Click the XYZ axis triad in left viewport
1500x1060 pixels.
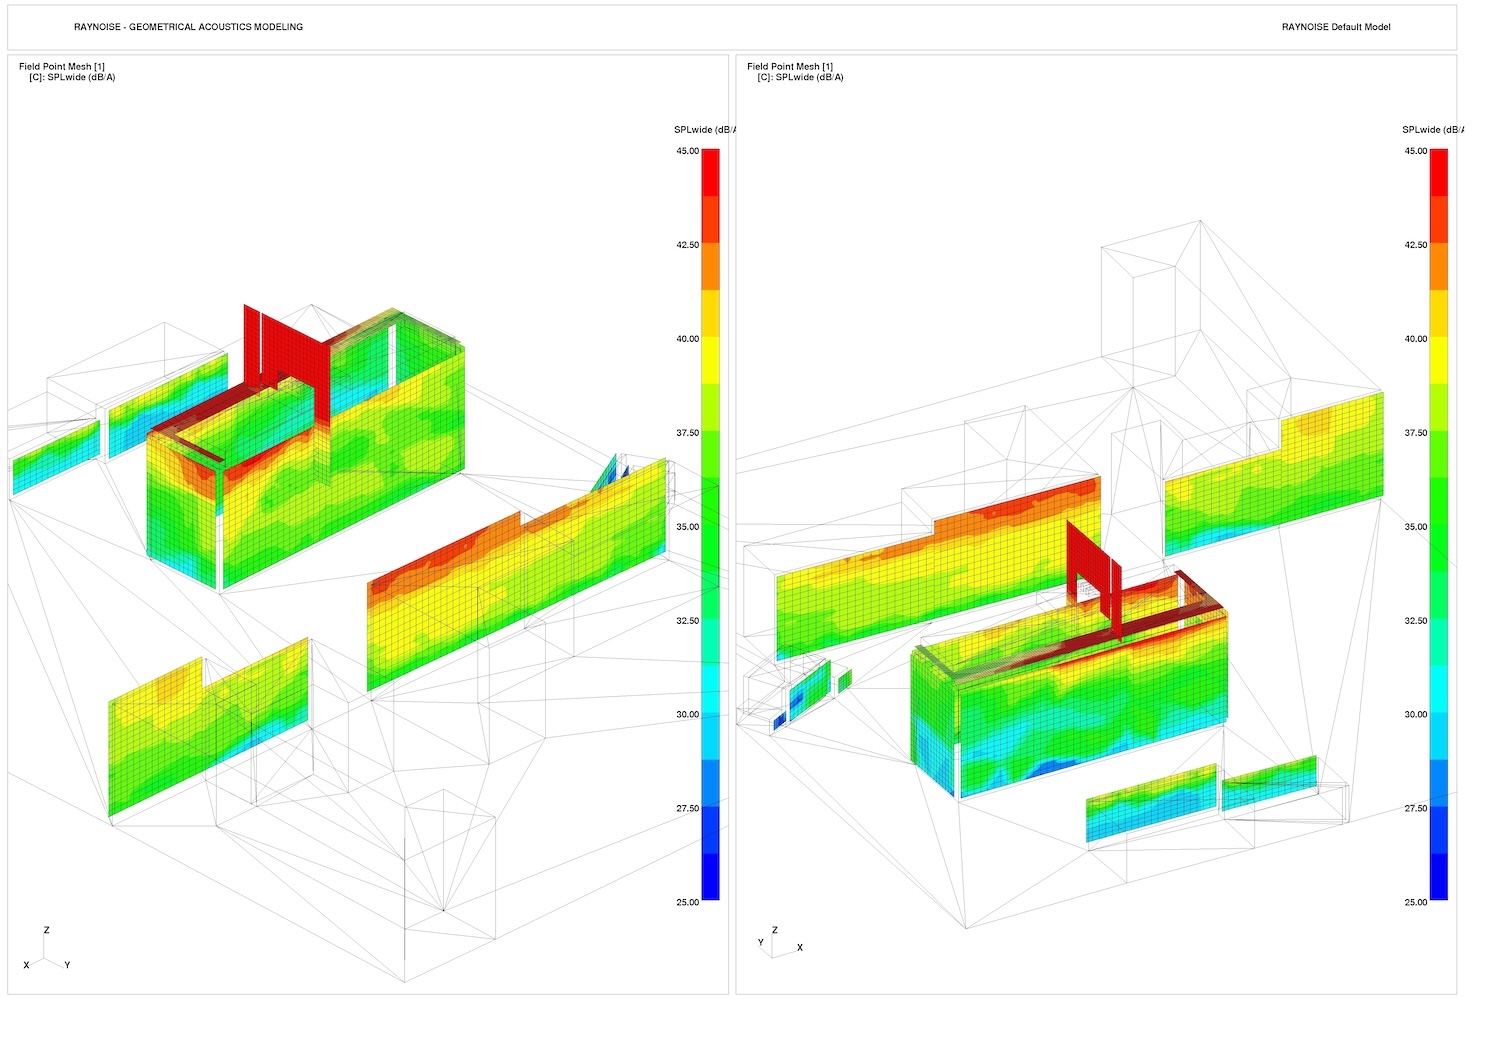click(x=46, y=952)
